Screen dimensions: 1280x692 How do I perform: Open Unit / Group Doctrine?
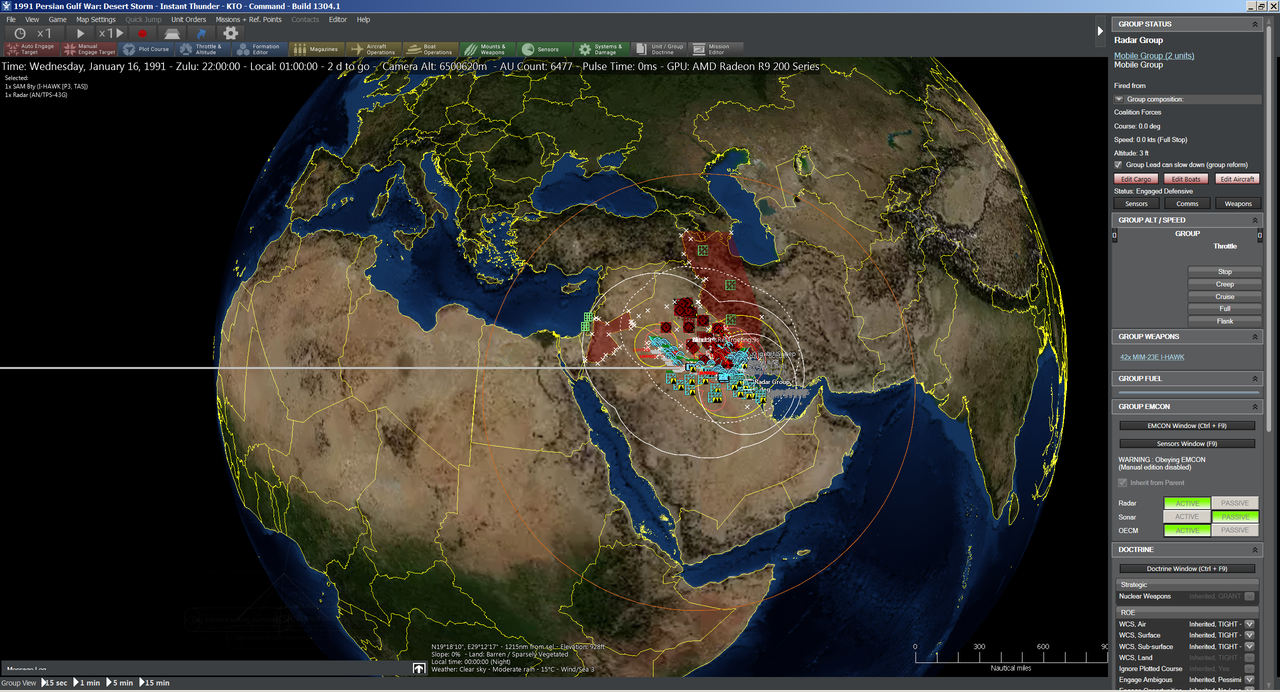[659, 49]
